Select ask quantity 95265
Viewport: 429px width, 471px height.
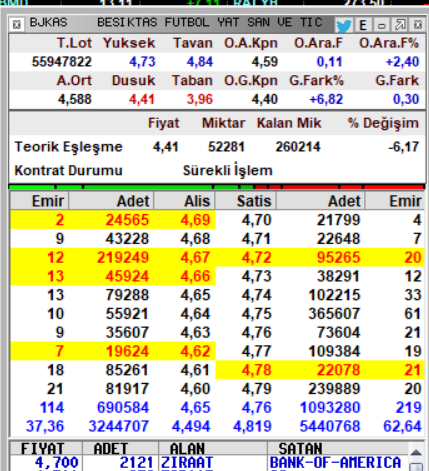coord(338,257)
